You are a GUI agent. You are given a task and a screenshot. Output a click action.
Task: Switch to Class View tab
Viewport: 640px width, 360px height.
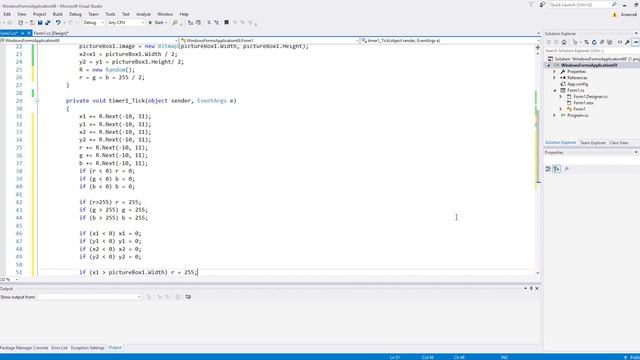tap(619, 143)
